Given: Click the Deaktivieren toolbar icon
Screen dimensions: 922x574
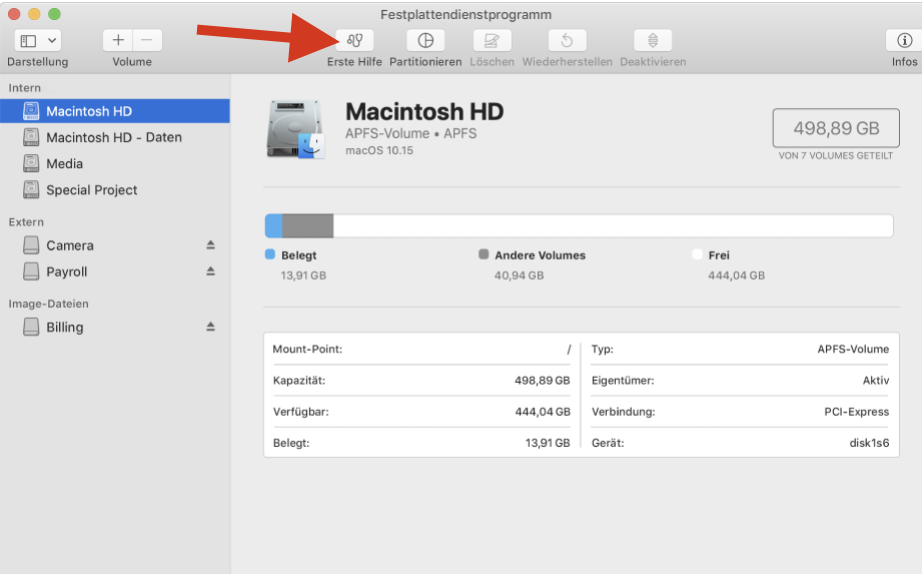Looking at the screenshot, I should 652,41.
